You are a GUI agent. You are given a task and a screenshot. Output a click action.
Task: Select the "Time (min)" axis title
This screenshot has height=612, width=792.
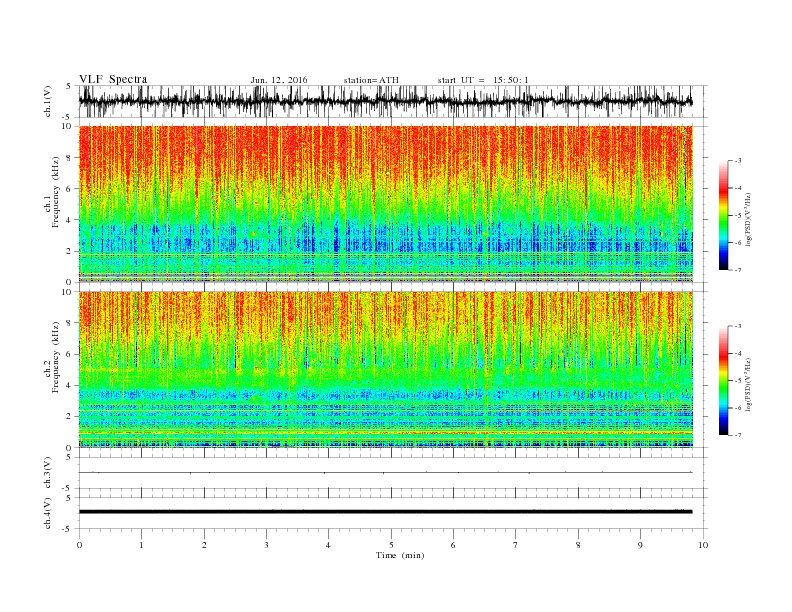click(400, 555)
